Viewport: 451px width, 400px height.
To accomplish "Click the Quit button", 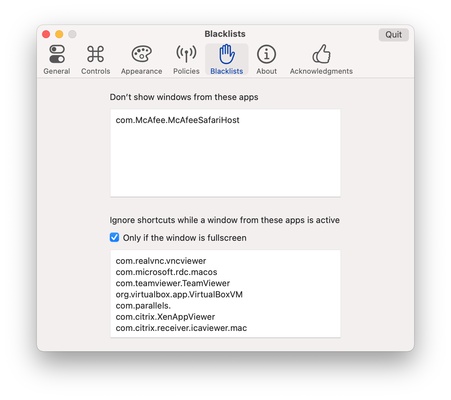I will coord(393,35).
